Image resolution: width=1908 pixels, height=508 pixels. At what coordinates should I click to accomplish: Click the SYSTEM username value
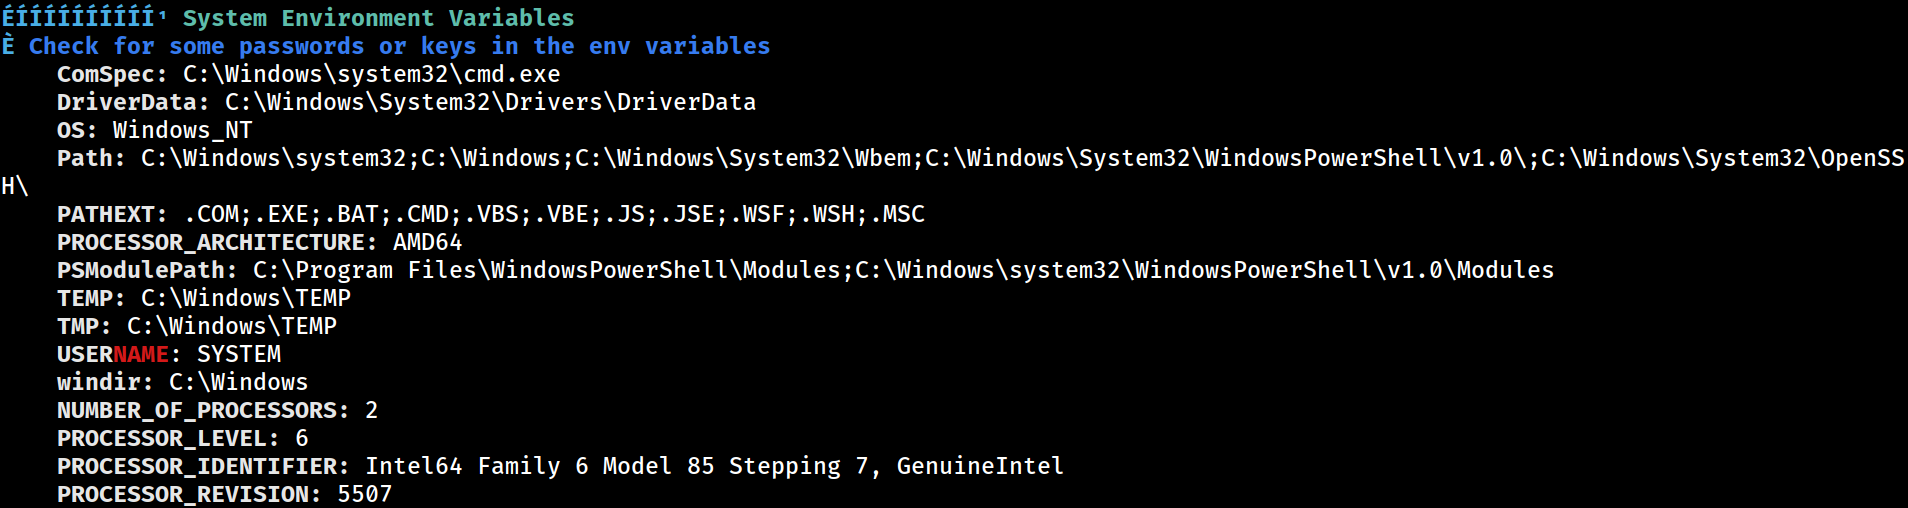(x=238, y=354)
